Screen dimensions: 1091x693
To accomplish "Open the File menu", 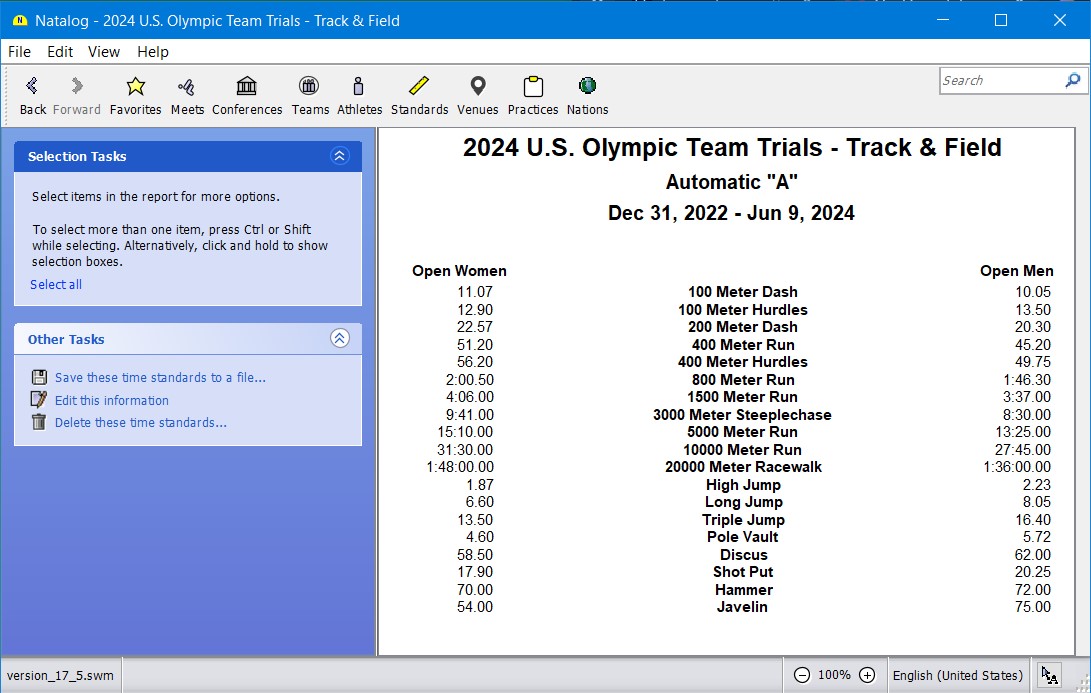I will tap(19, 52).
